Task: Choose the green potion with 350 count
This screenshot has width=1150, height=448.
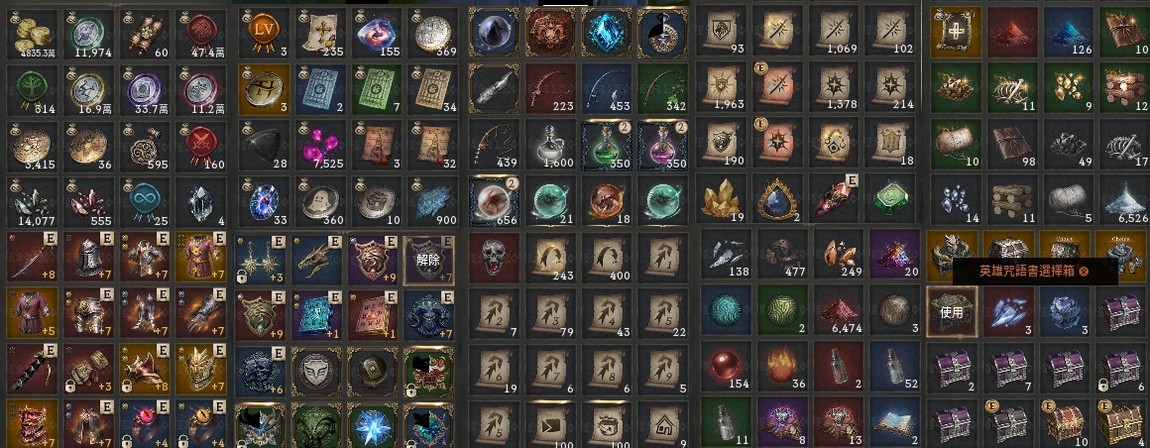Action: (x=607, y=145)
